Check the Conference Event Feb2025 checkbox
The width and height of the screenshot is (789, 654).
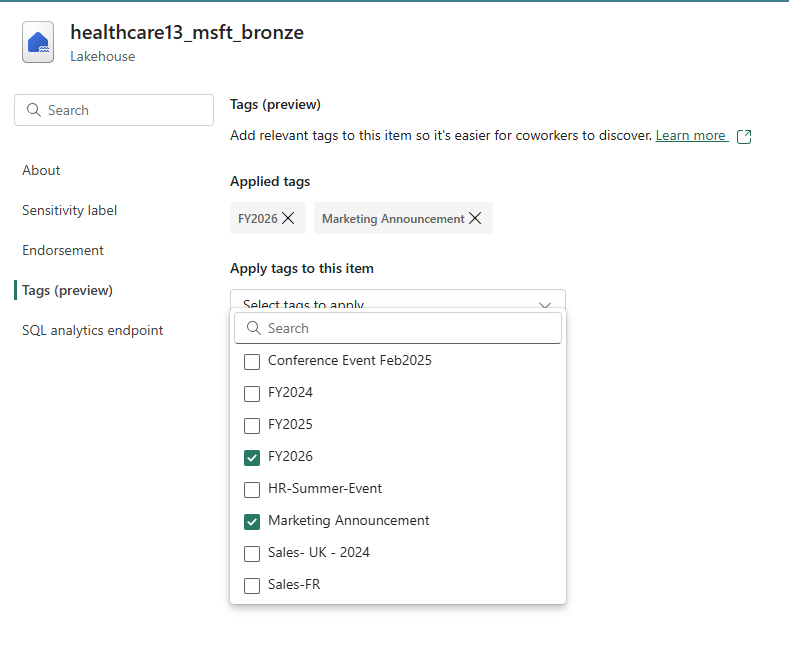(x=252, y=362)
